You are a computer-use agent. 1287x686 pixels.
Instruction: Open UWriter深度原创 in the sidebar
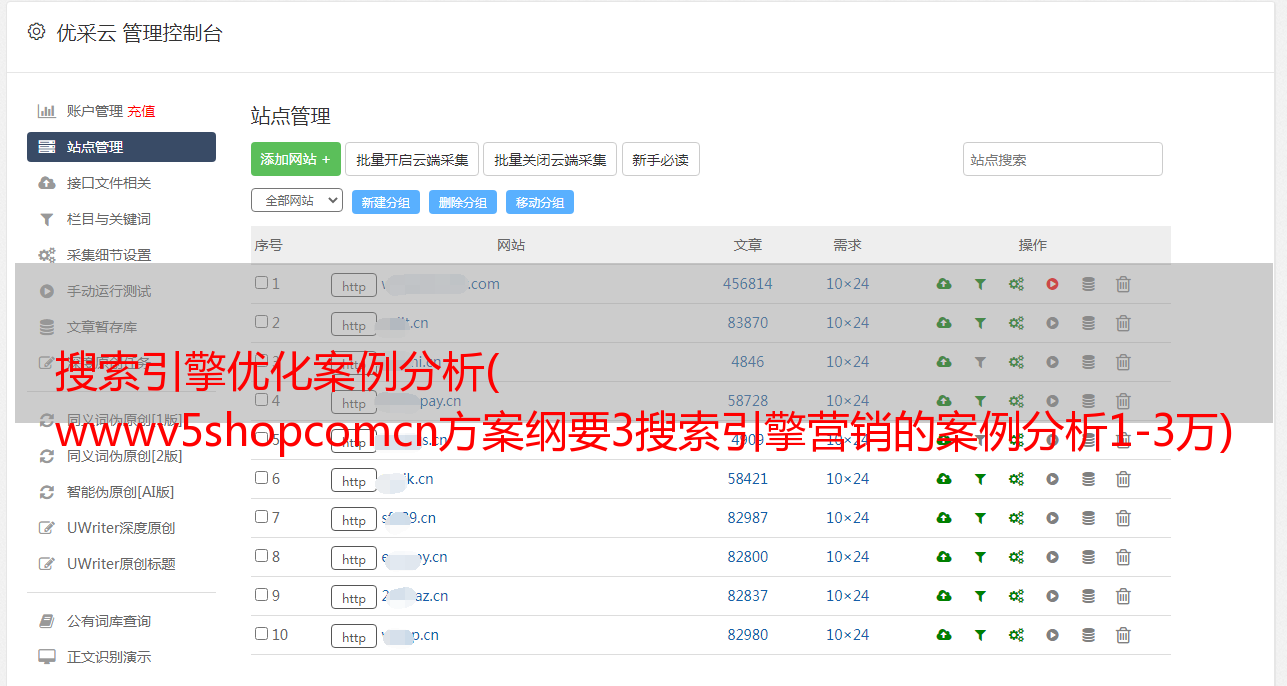(x=121, y=528)
